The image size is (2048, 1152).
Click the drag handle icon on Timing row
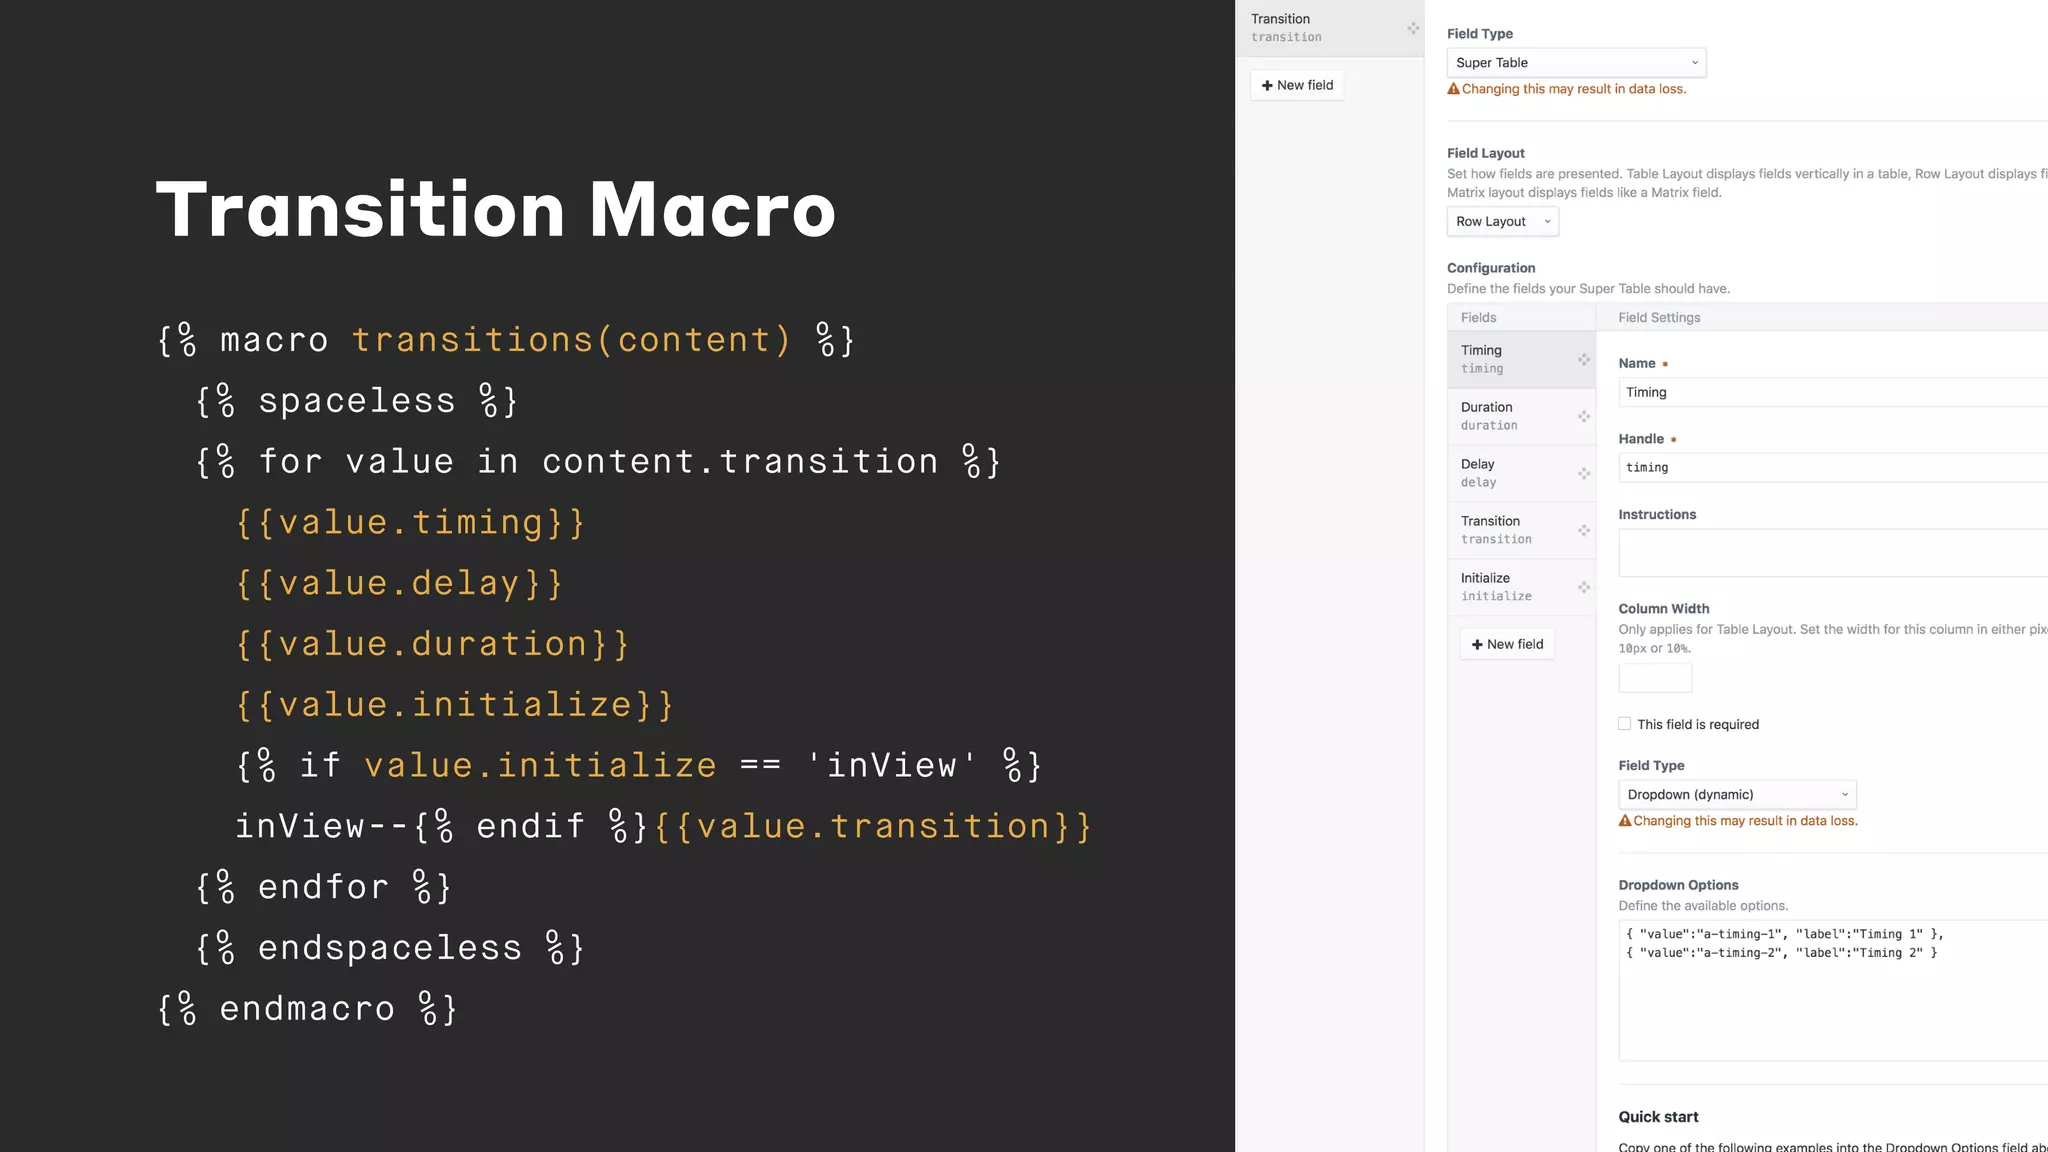click(x=1584, y=359)
